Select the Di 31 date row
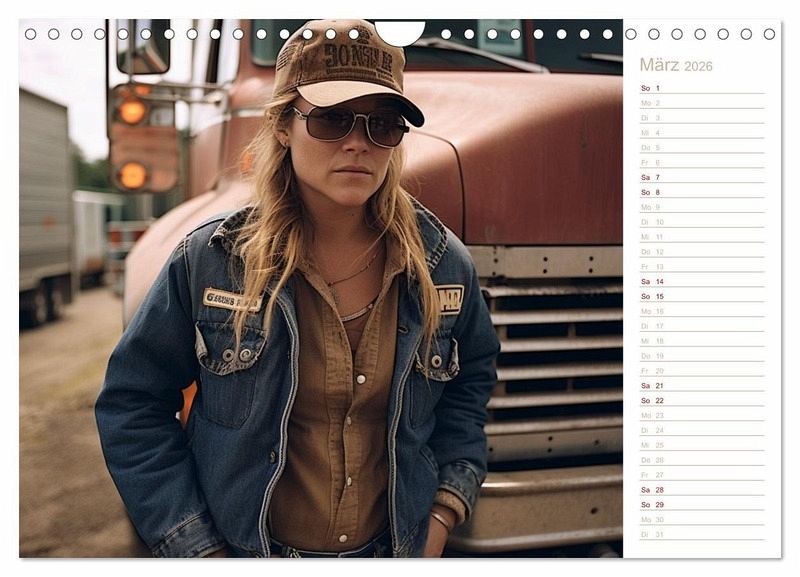 click(701, 534)
